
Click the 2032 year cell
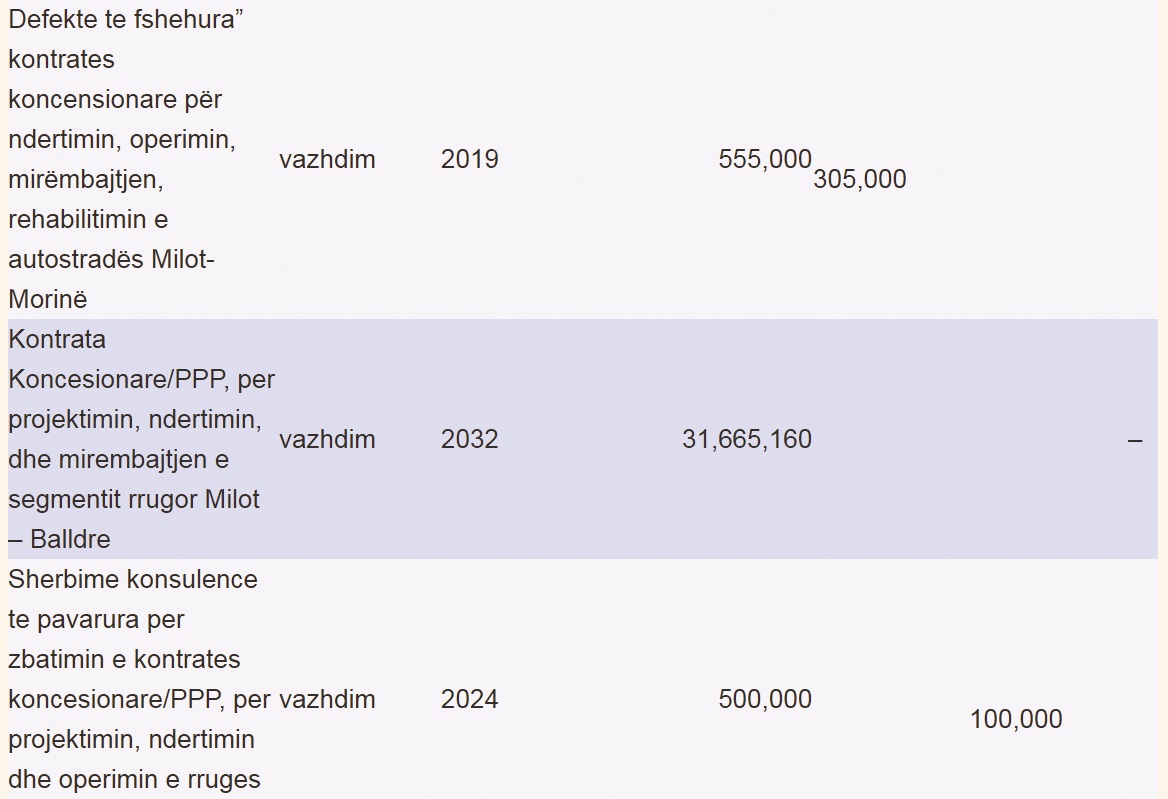469,439
